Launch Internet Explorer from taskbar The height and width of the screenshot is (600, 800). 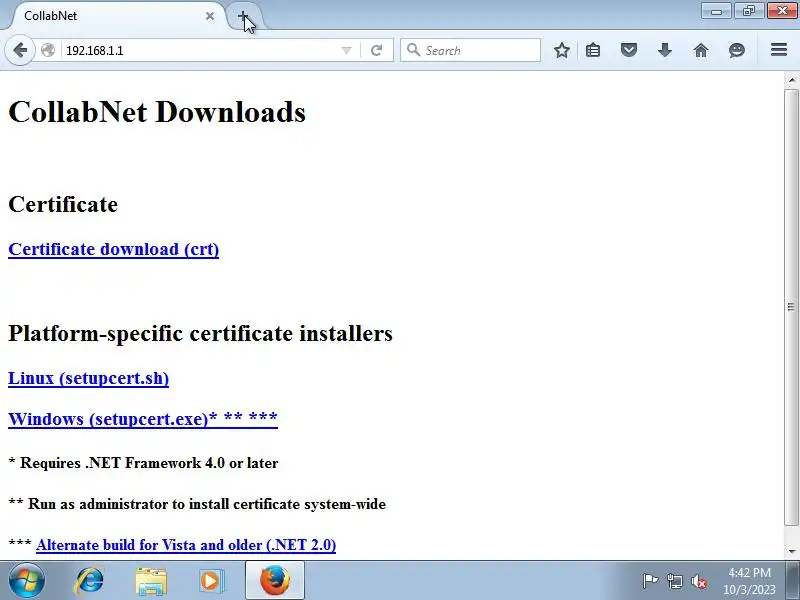click(90, 581)
